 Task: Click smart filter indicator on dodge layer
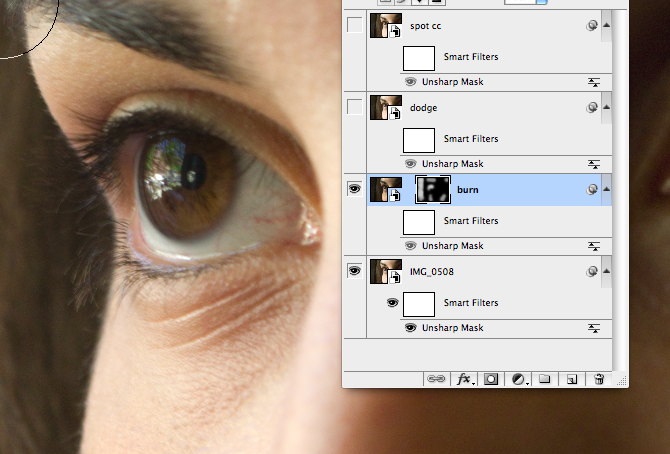point(592,107)
